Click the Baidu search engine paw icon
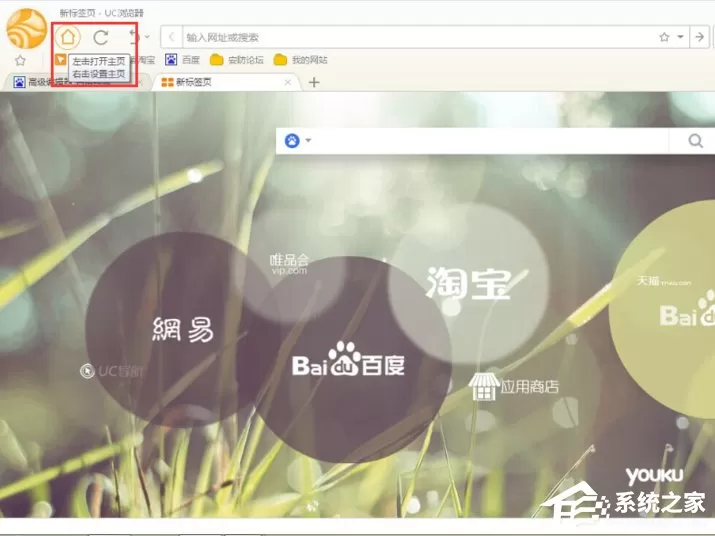Image resolution: width=715 pixels, height=536 pixels. click(292, 141)
